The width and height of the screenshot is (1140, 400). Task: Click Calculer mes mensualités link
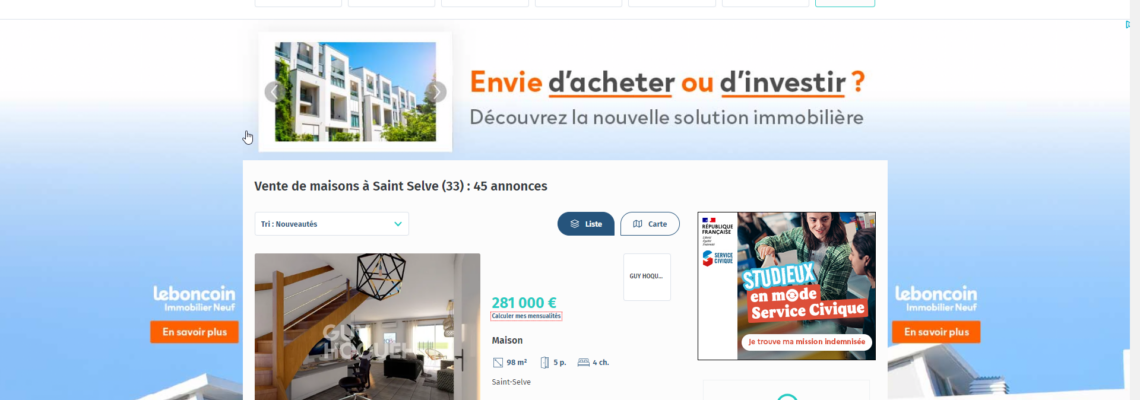[526, 316]
